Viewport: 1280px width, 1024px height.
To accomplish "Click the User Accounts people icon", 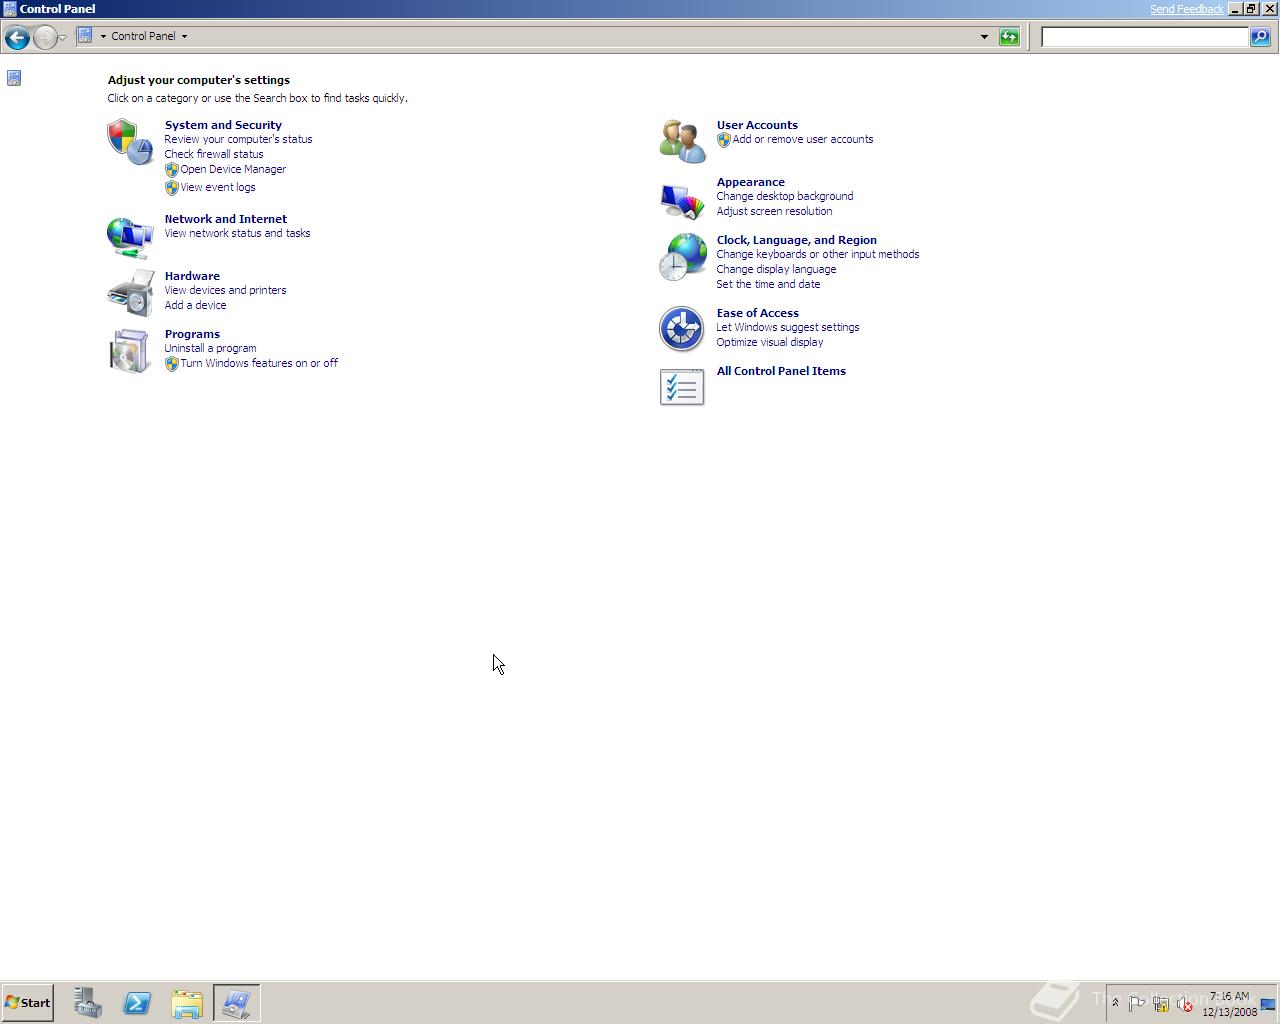I will (682, 142).
